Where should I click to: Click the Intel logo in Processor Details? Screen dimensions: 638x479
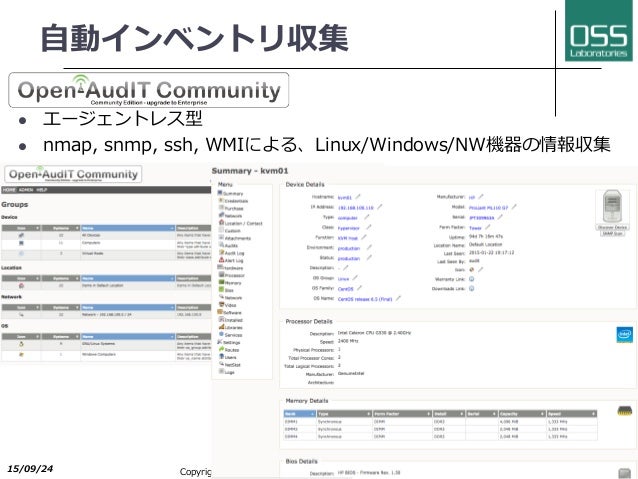tap(624, 335)
